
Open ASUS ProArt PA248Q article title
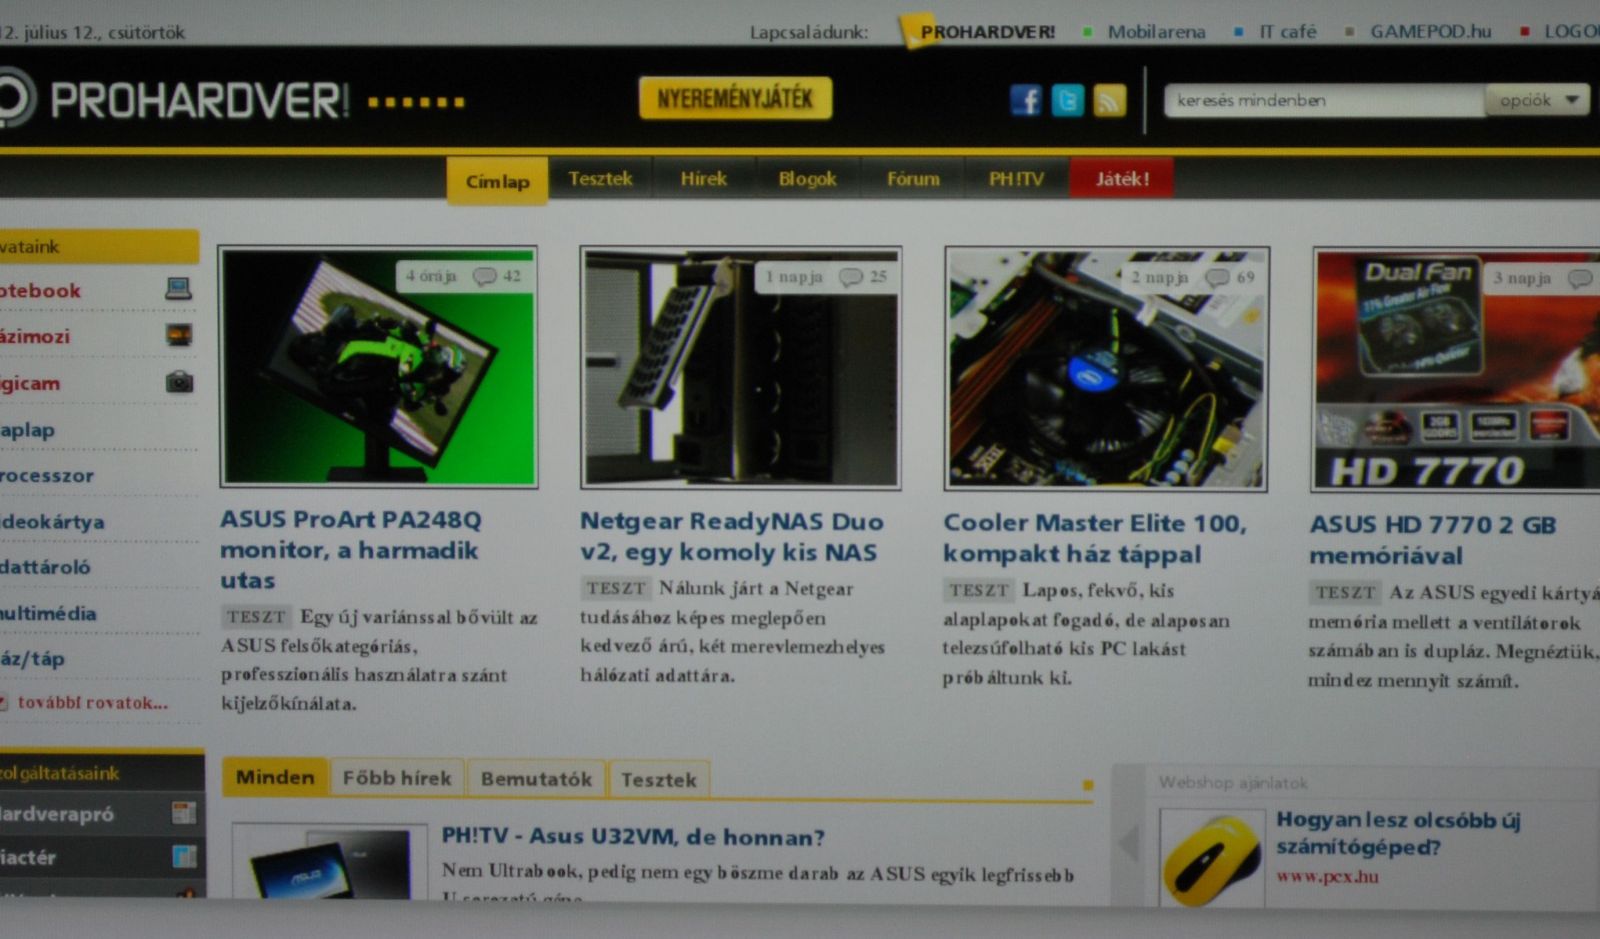[350, 549]
